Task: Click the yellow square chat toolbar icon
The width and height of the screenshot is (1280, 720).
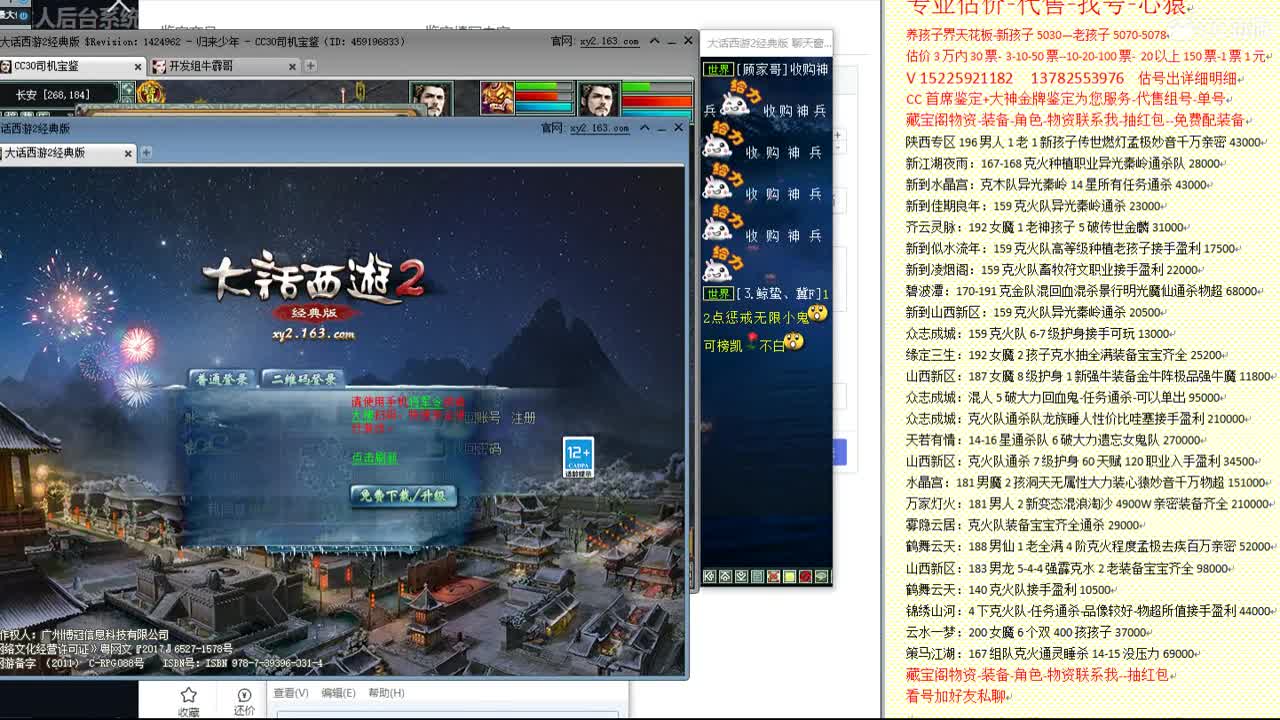Action: (789, 577)
